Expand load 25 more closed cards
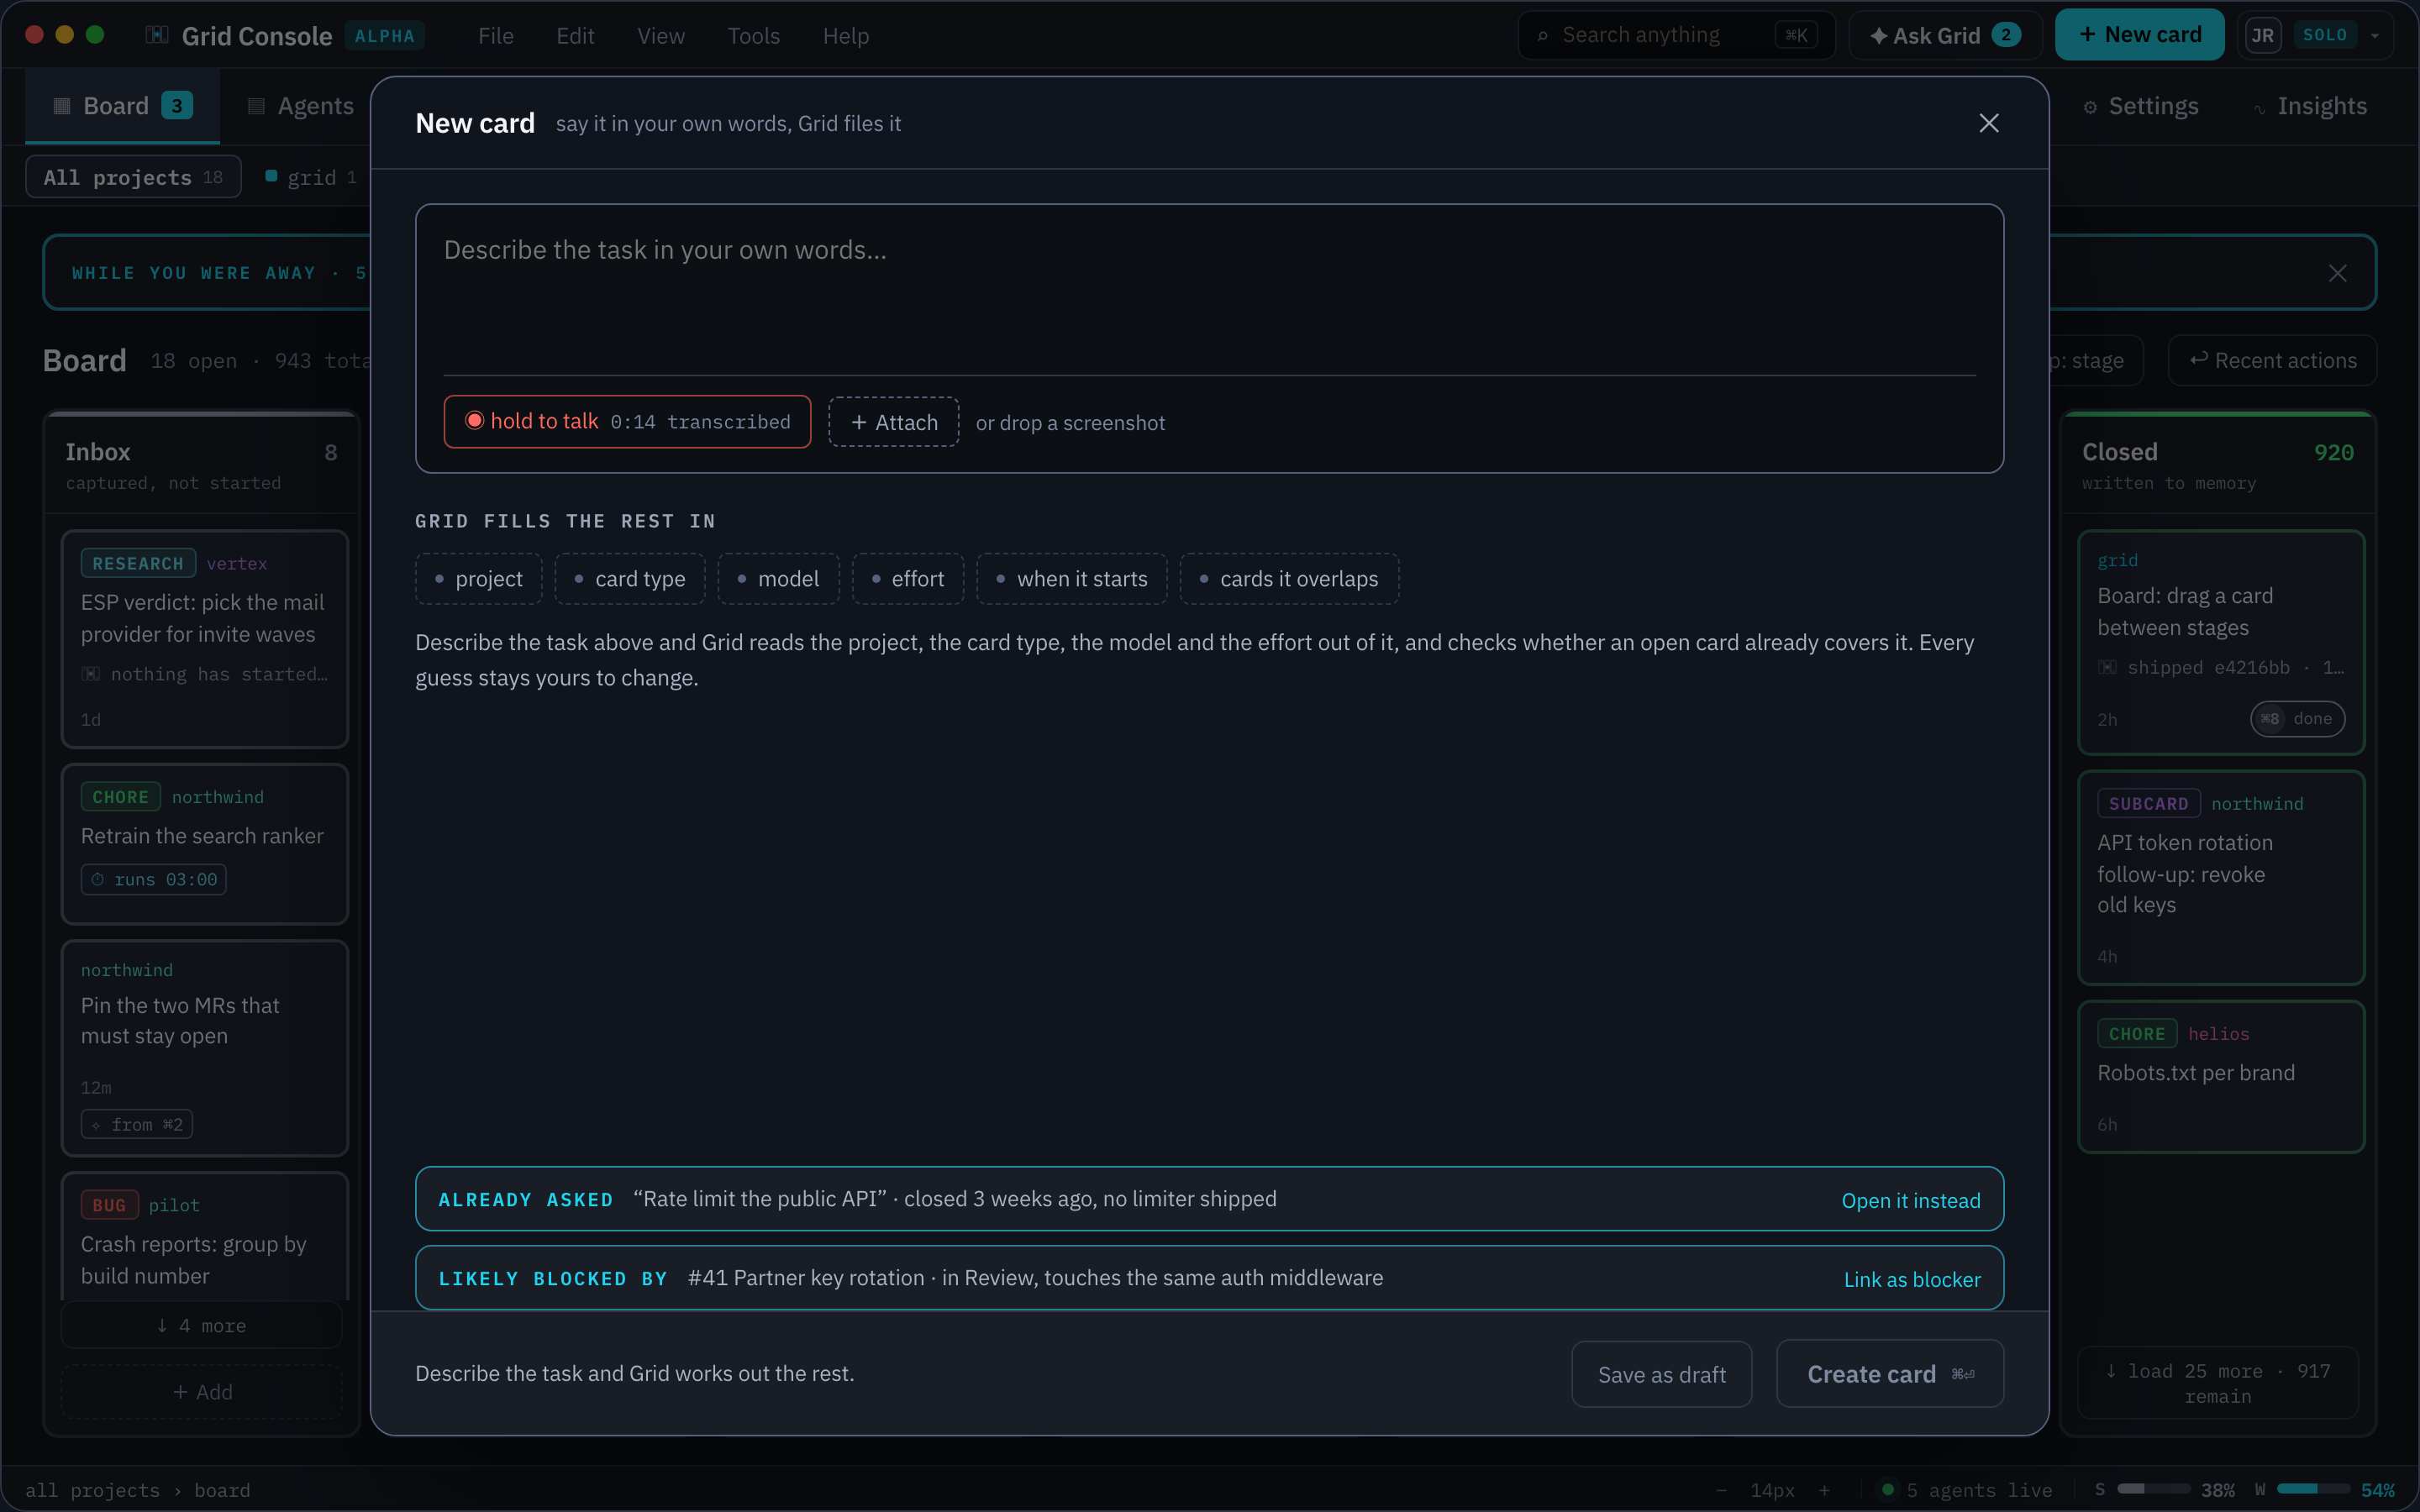Screen dimensions: 2420x1512 click(x=2218, y=1383)
